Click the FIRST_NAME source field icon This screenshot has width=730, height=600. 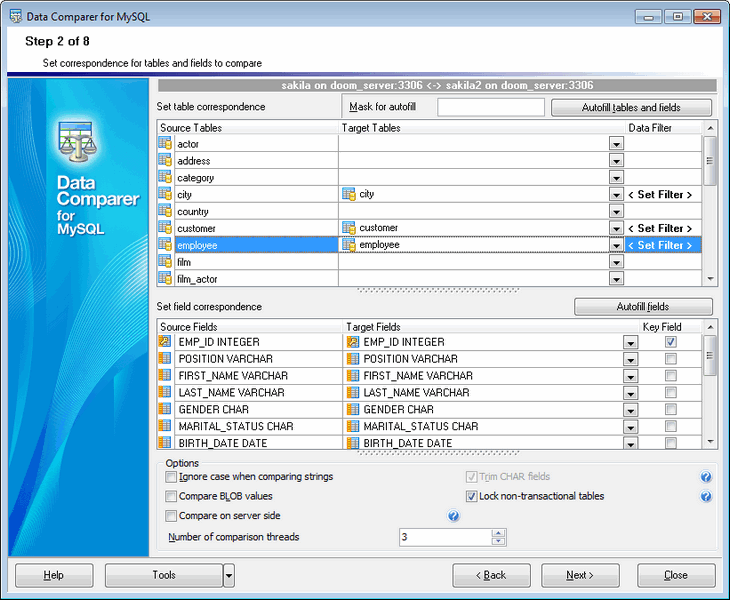tap(165, 375)
